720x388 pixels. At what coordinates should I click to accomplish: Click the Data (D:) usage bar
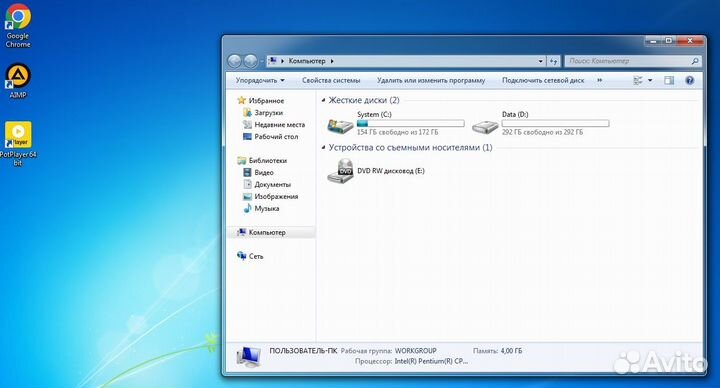[555, 124]
